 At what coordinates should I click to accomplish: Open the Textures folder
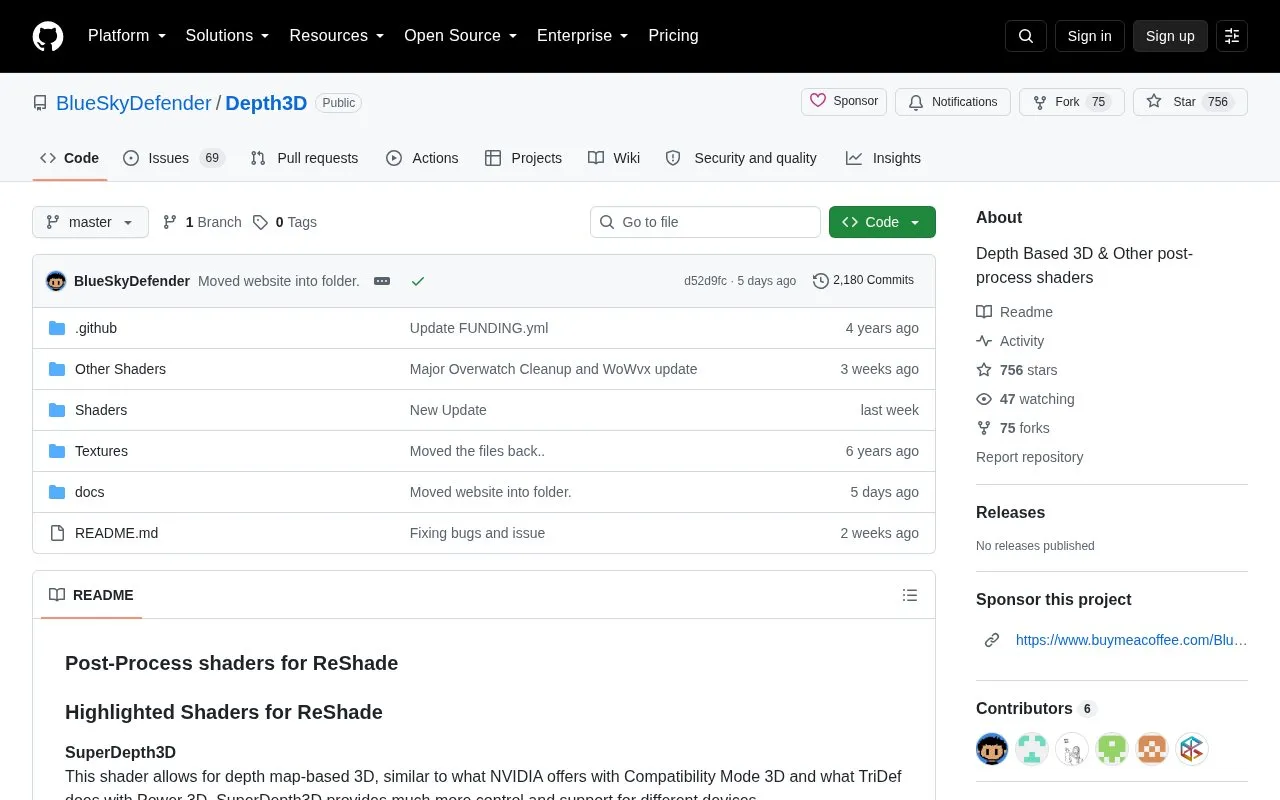click(x=101, y=451)
